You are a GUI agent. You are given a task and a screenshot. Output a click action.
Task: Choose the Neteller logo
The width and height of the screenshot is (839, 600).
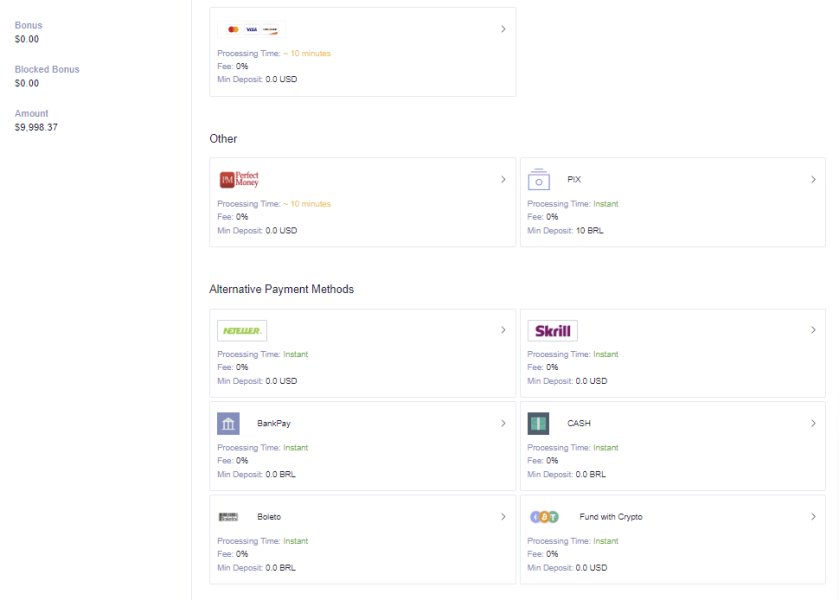(x=242, y=331)
